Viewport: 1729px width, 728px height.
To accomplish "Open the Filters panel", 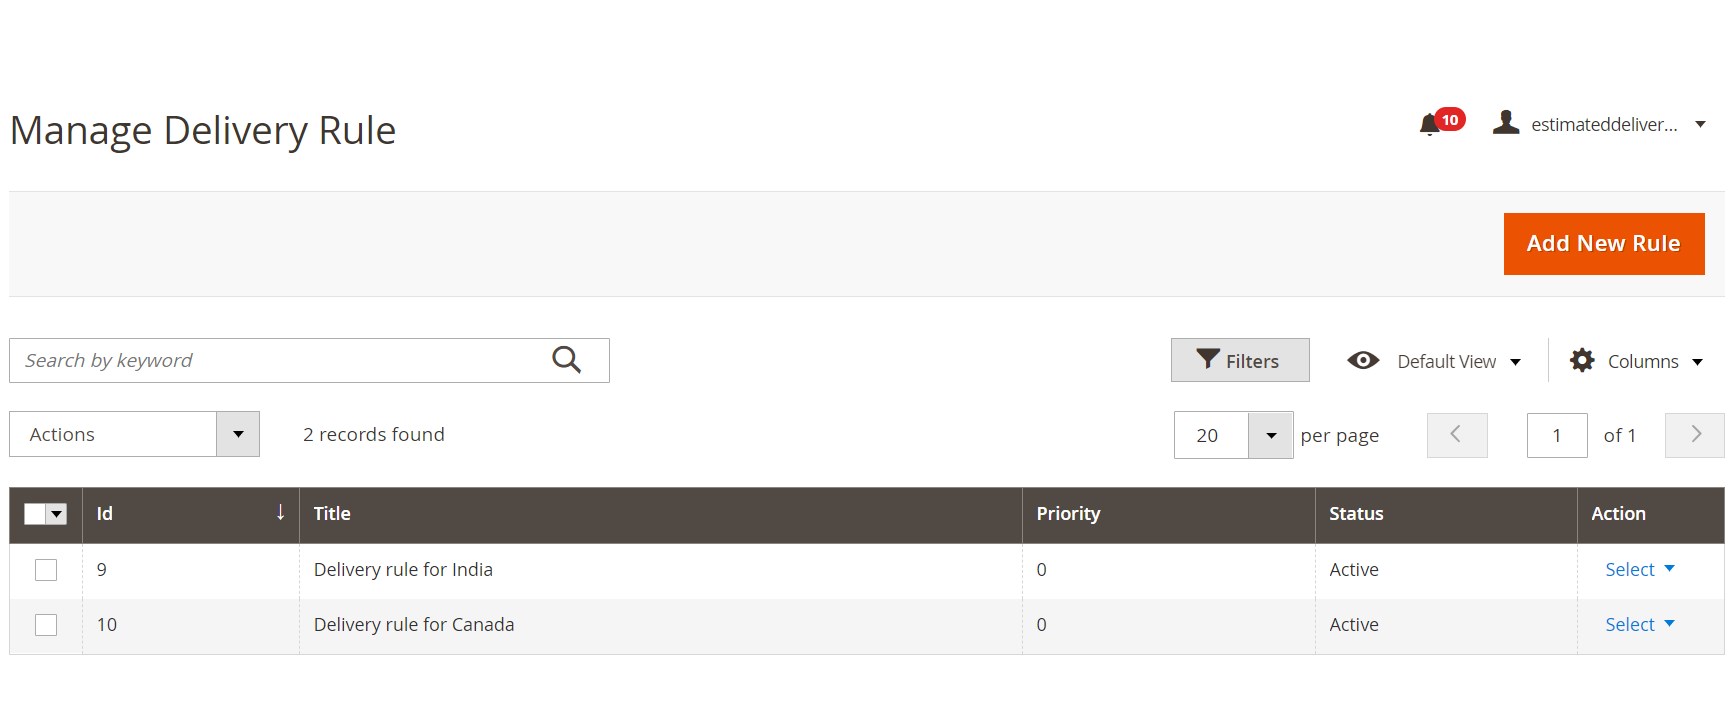I will [x=1239, y=361].
